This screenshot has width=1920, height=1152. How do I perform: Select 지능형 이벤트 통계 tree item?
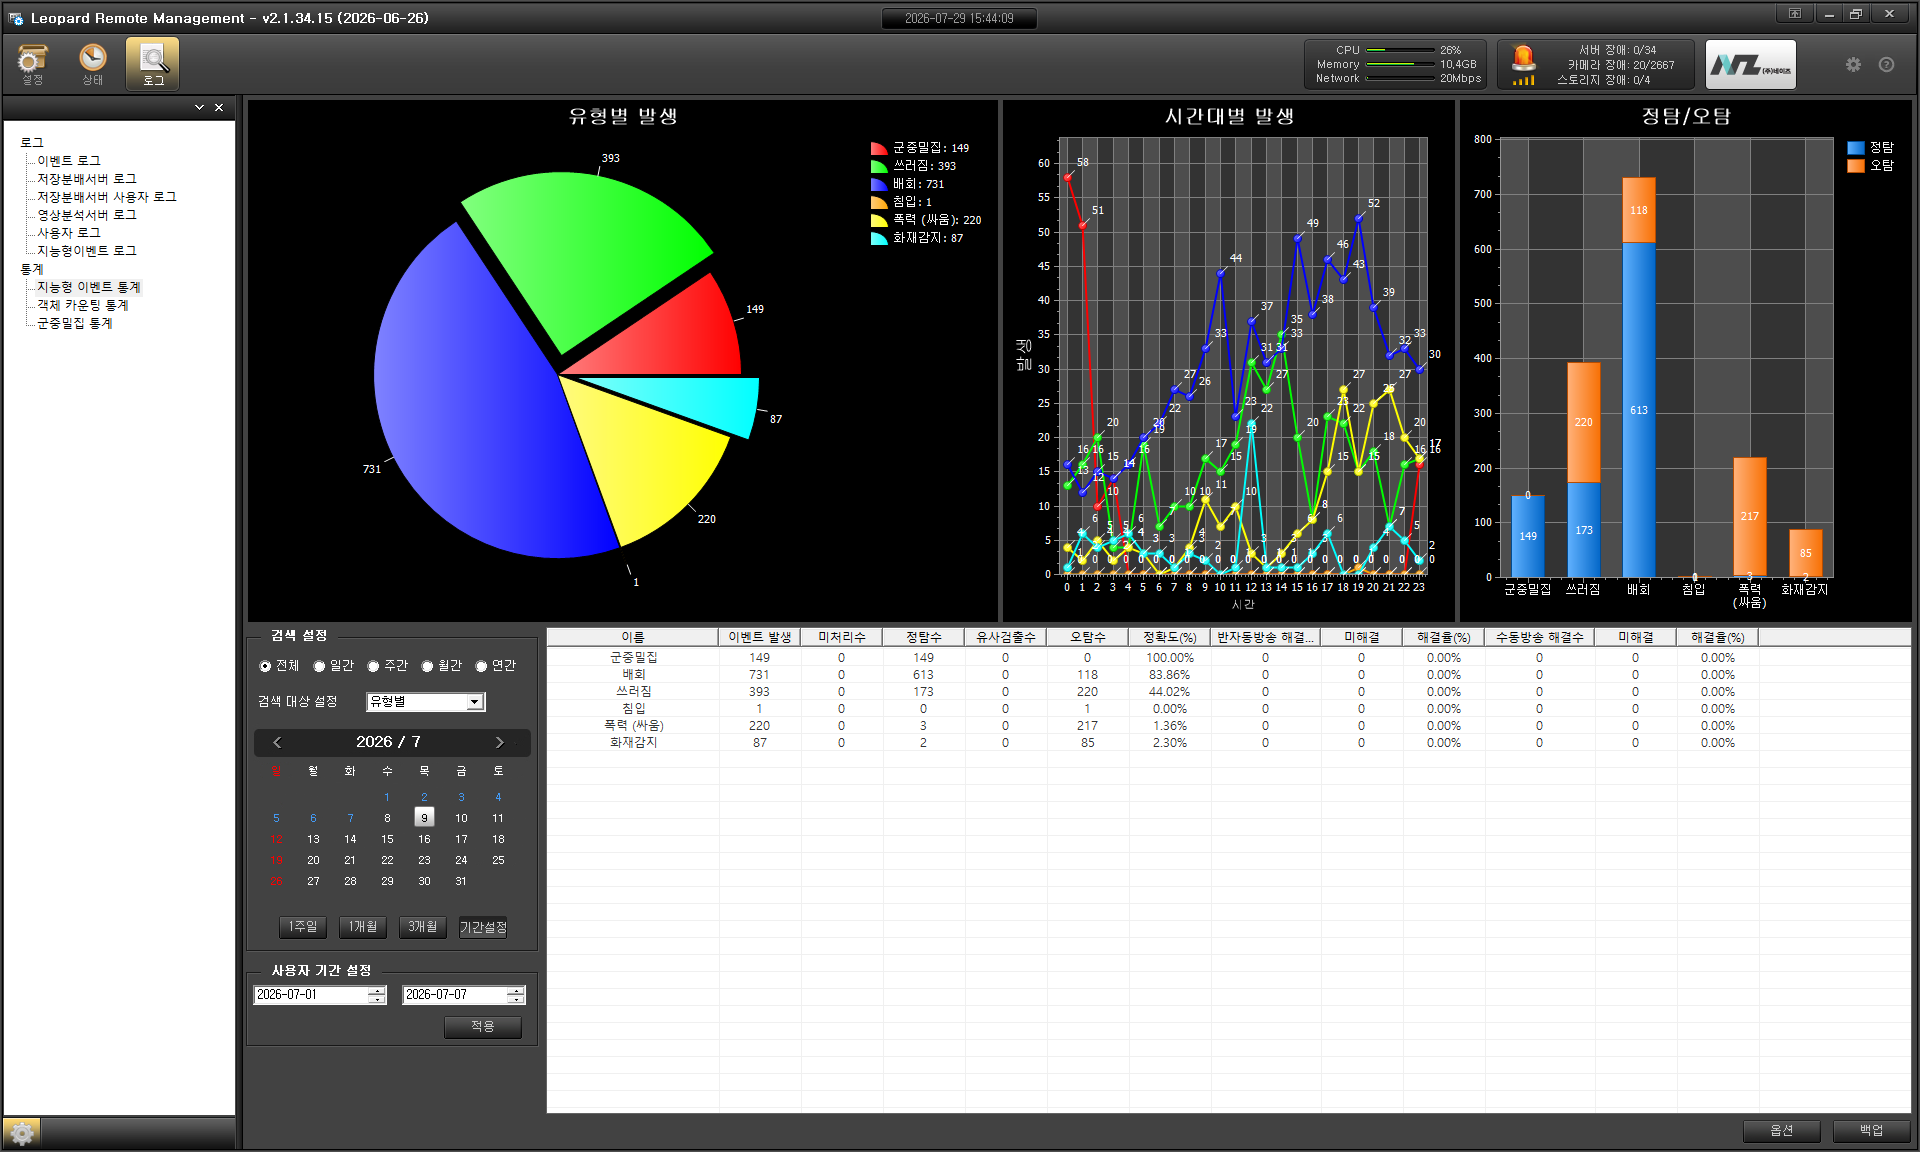click(89, 287)
